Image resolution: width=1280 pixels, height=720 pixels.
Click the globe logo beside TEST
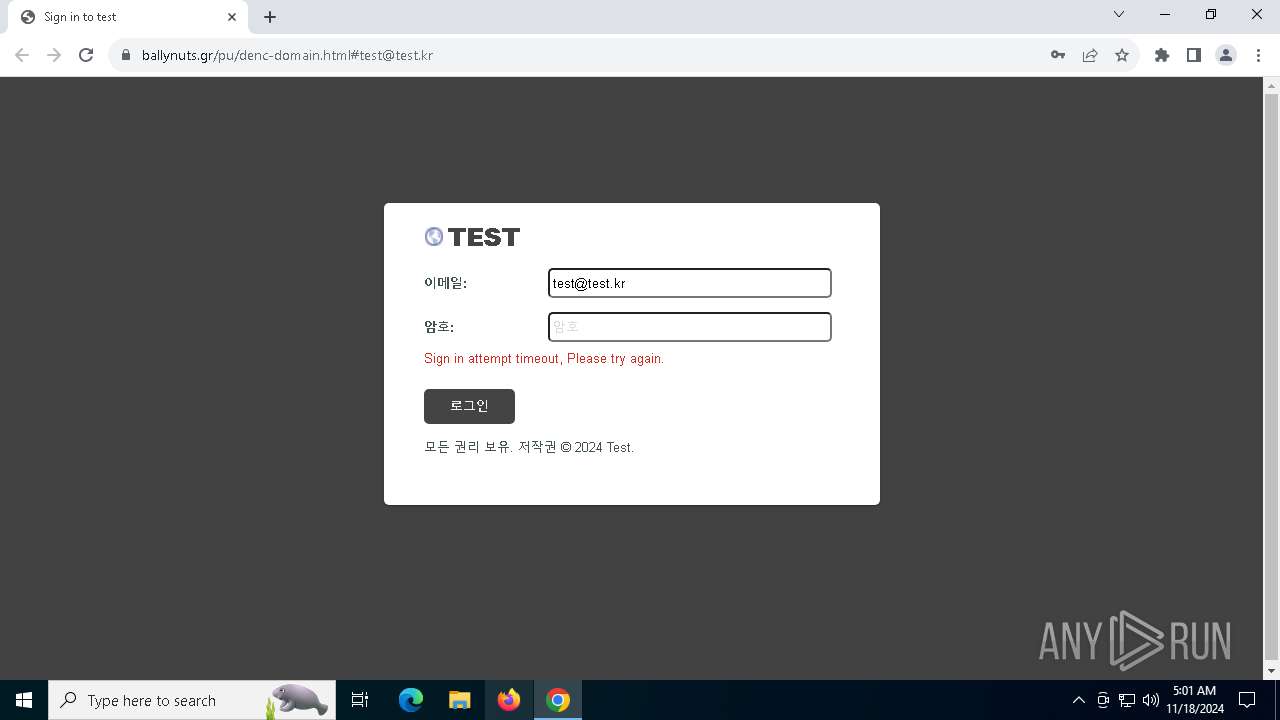coord(434,236)
